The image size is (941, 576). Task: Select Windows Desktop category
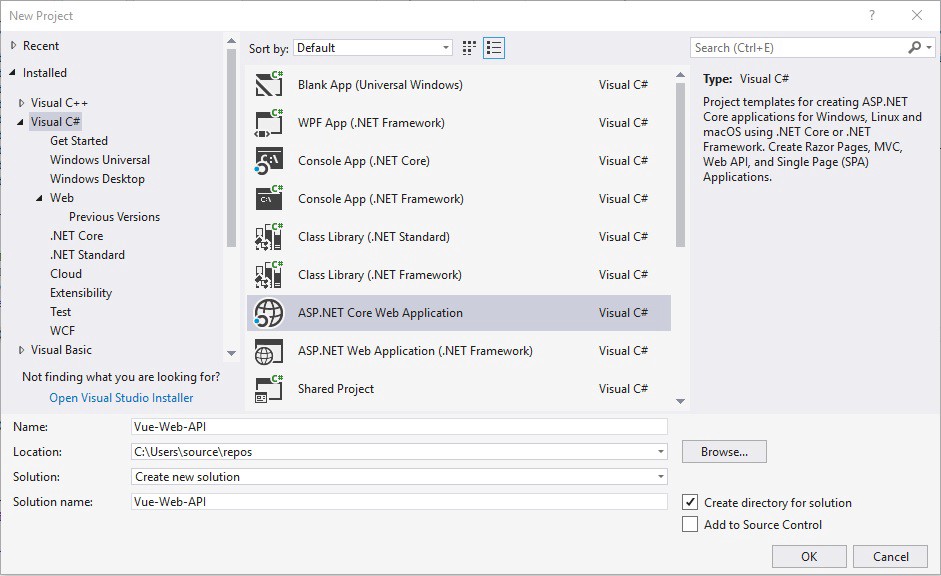pos(97,179)
